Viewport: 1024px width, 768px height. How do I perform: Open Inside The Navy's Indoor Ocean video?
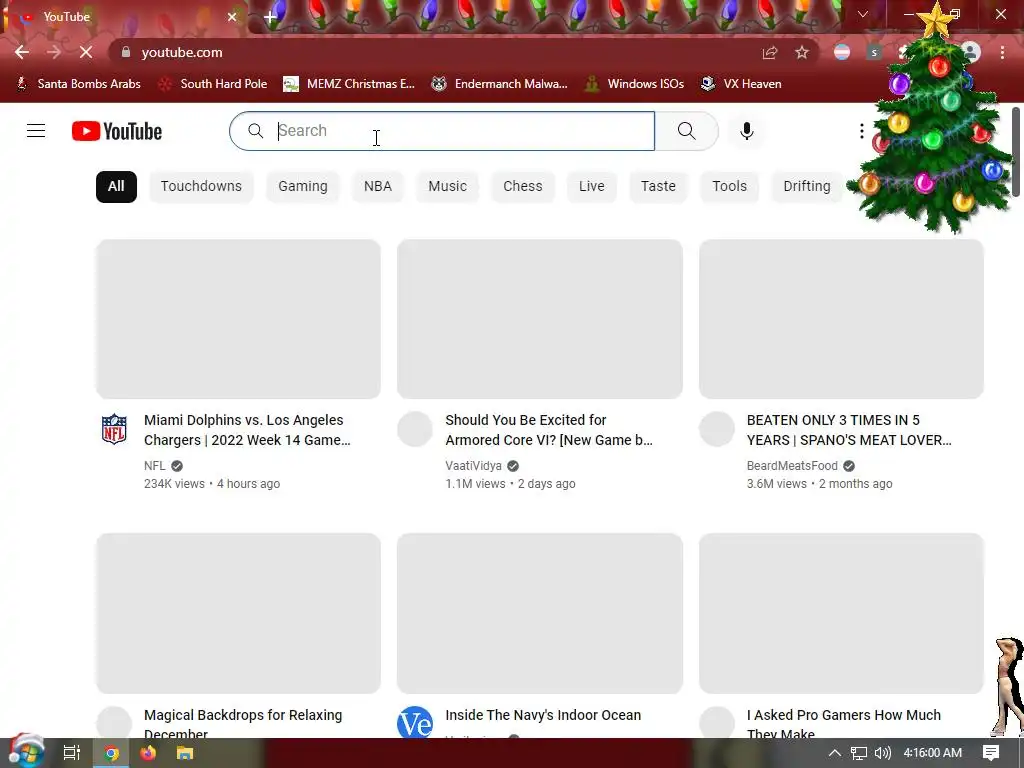coord(543,715)
